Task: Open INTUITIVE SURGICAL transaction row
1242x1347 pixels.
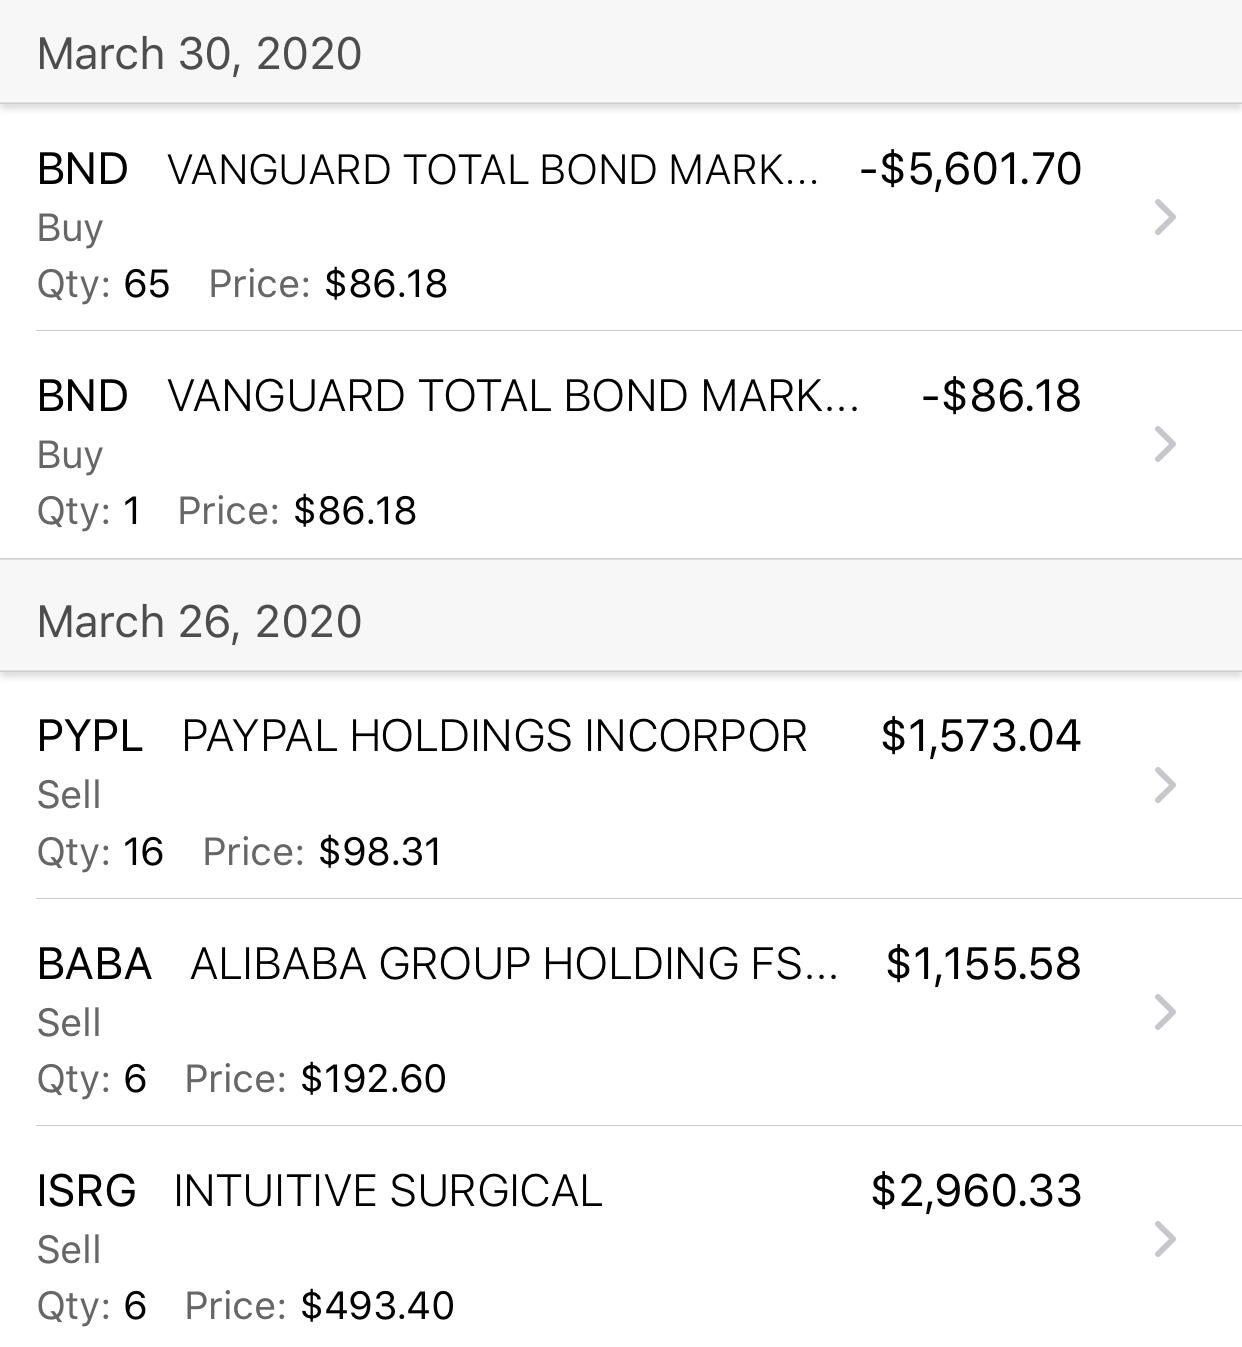Action: pyautogui.click(x=621, y=1238)
